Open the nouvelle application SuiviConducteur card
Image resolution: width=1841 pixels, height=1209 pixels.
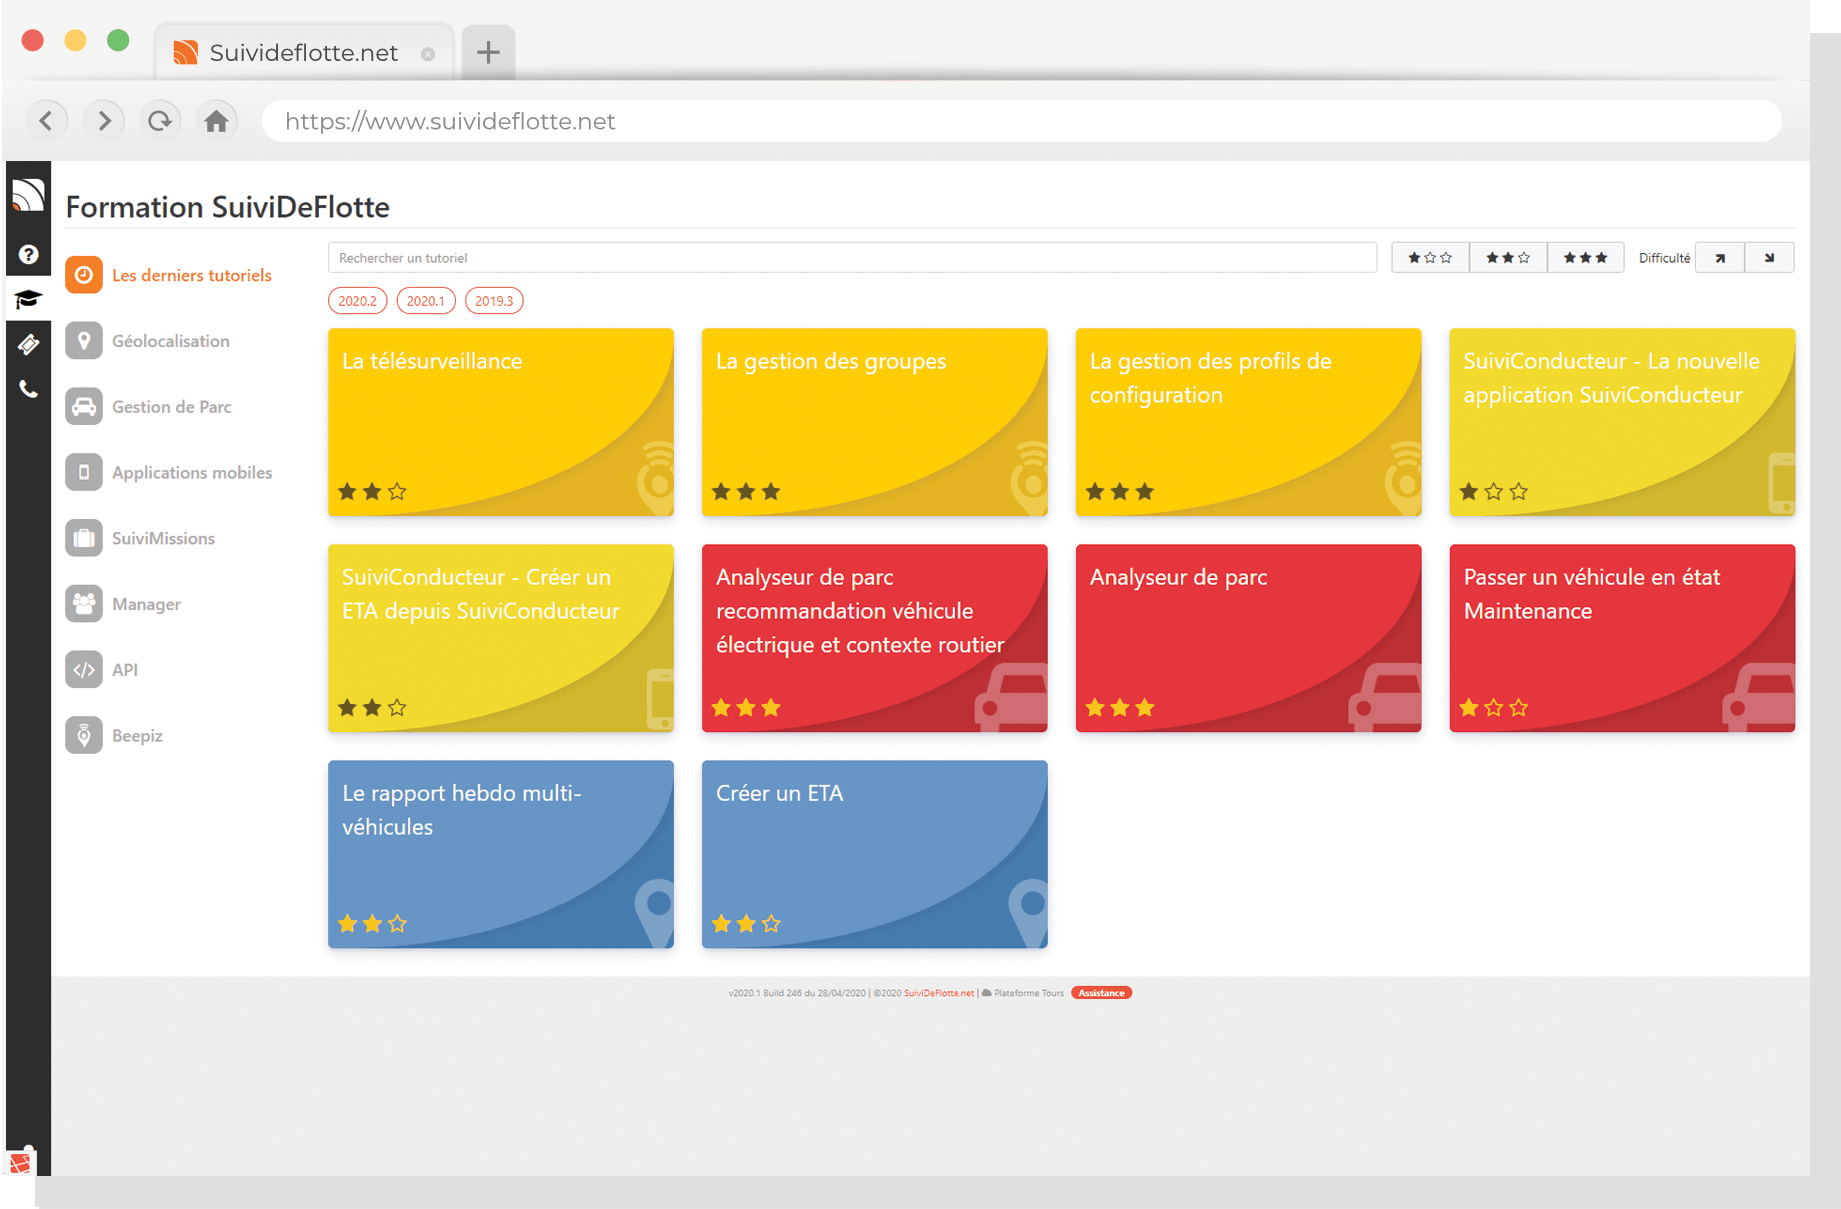coord(1623,422)
